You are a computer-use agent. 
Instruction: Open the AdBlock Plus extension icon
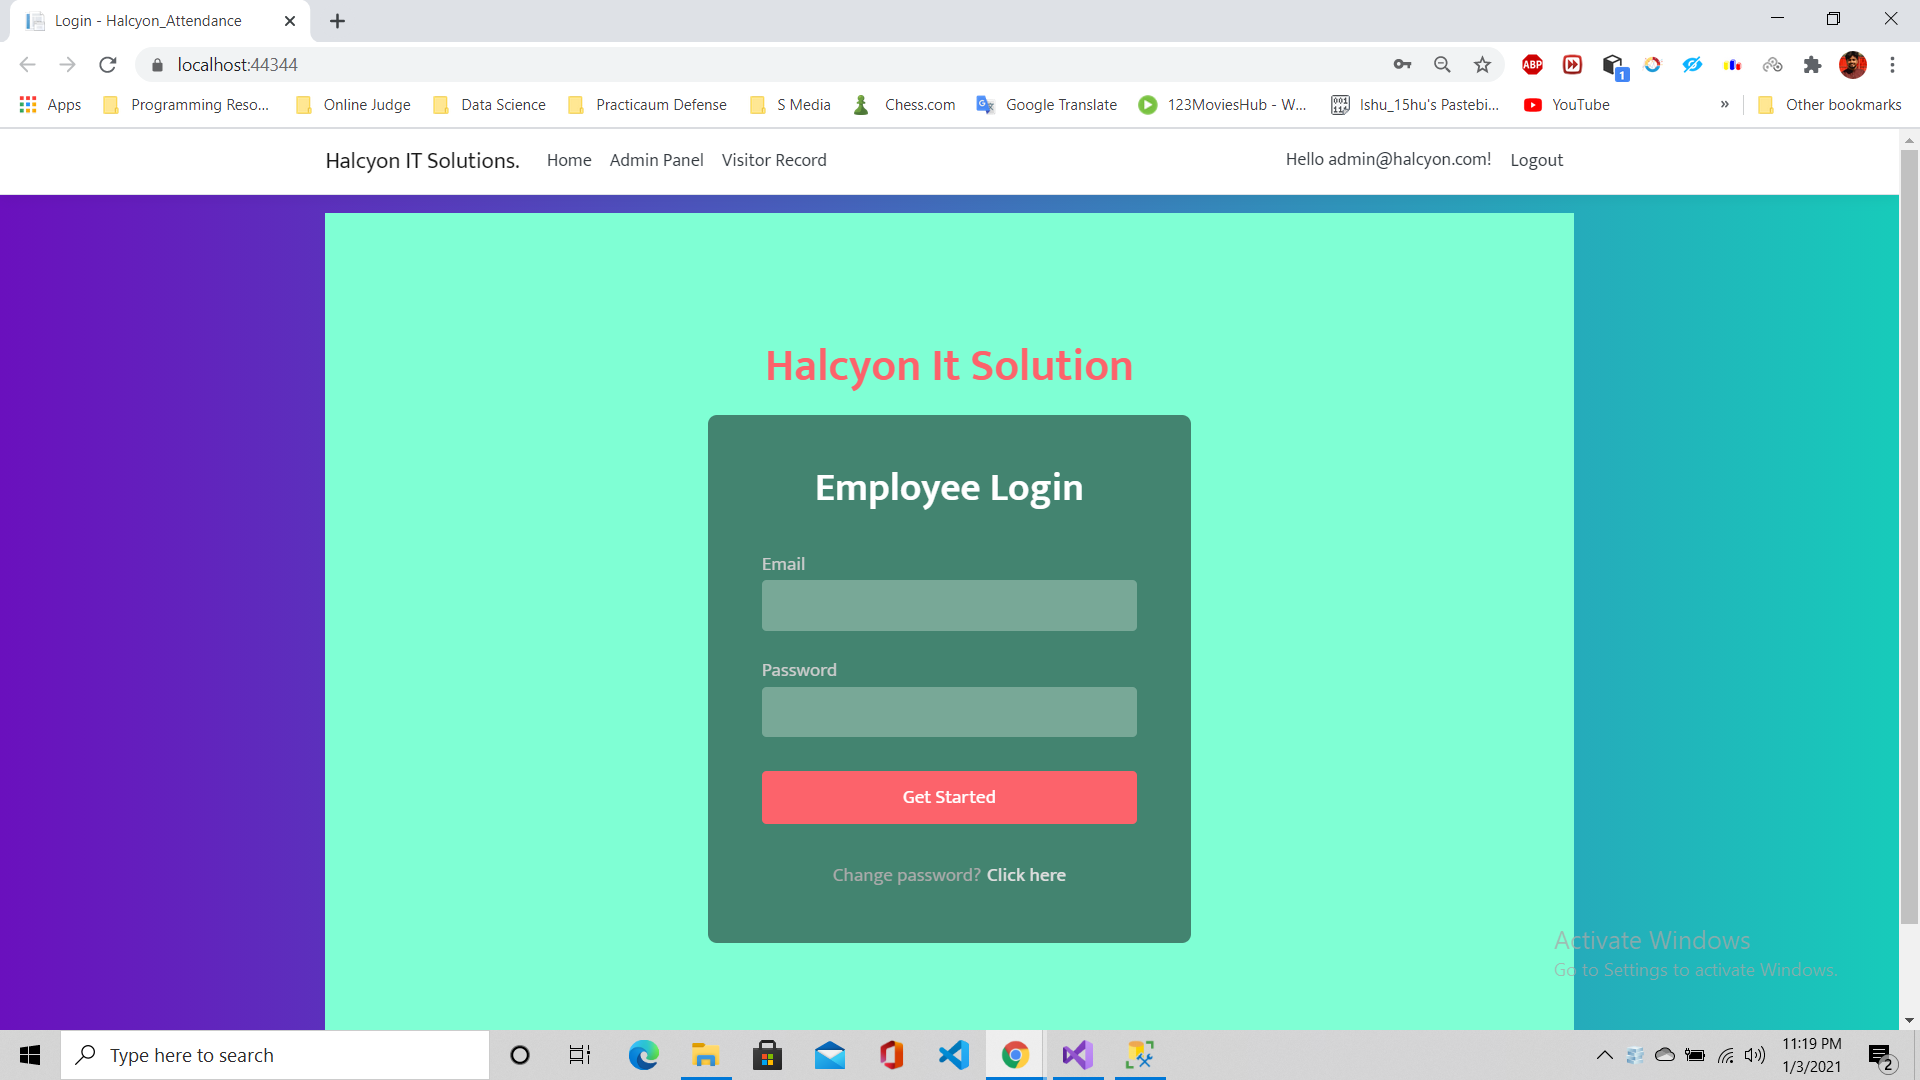tap(1532, 65)
